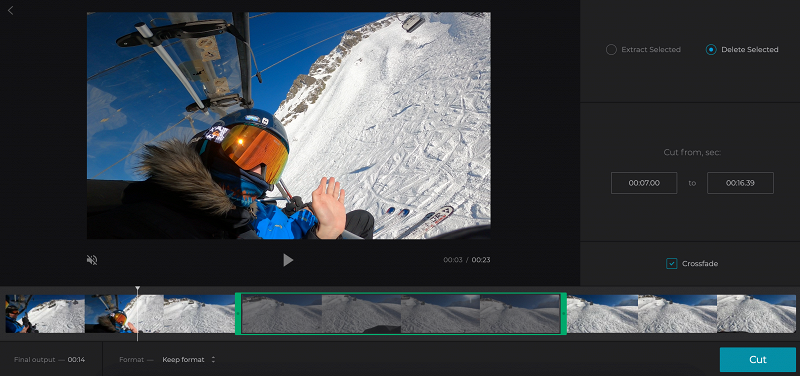Click the total duration 00:23 text

coord(481,260)
